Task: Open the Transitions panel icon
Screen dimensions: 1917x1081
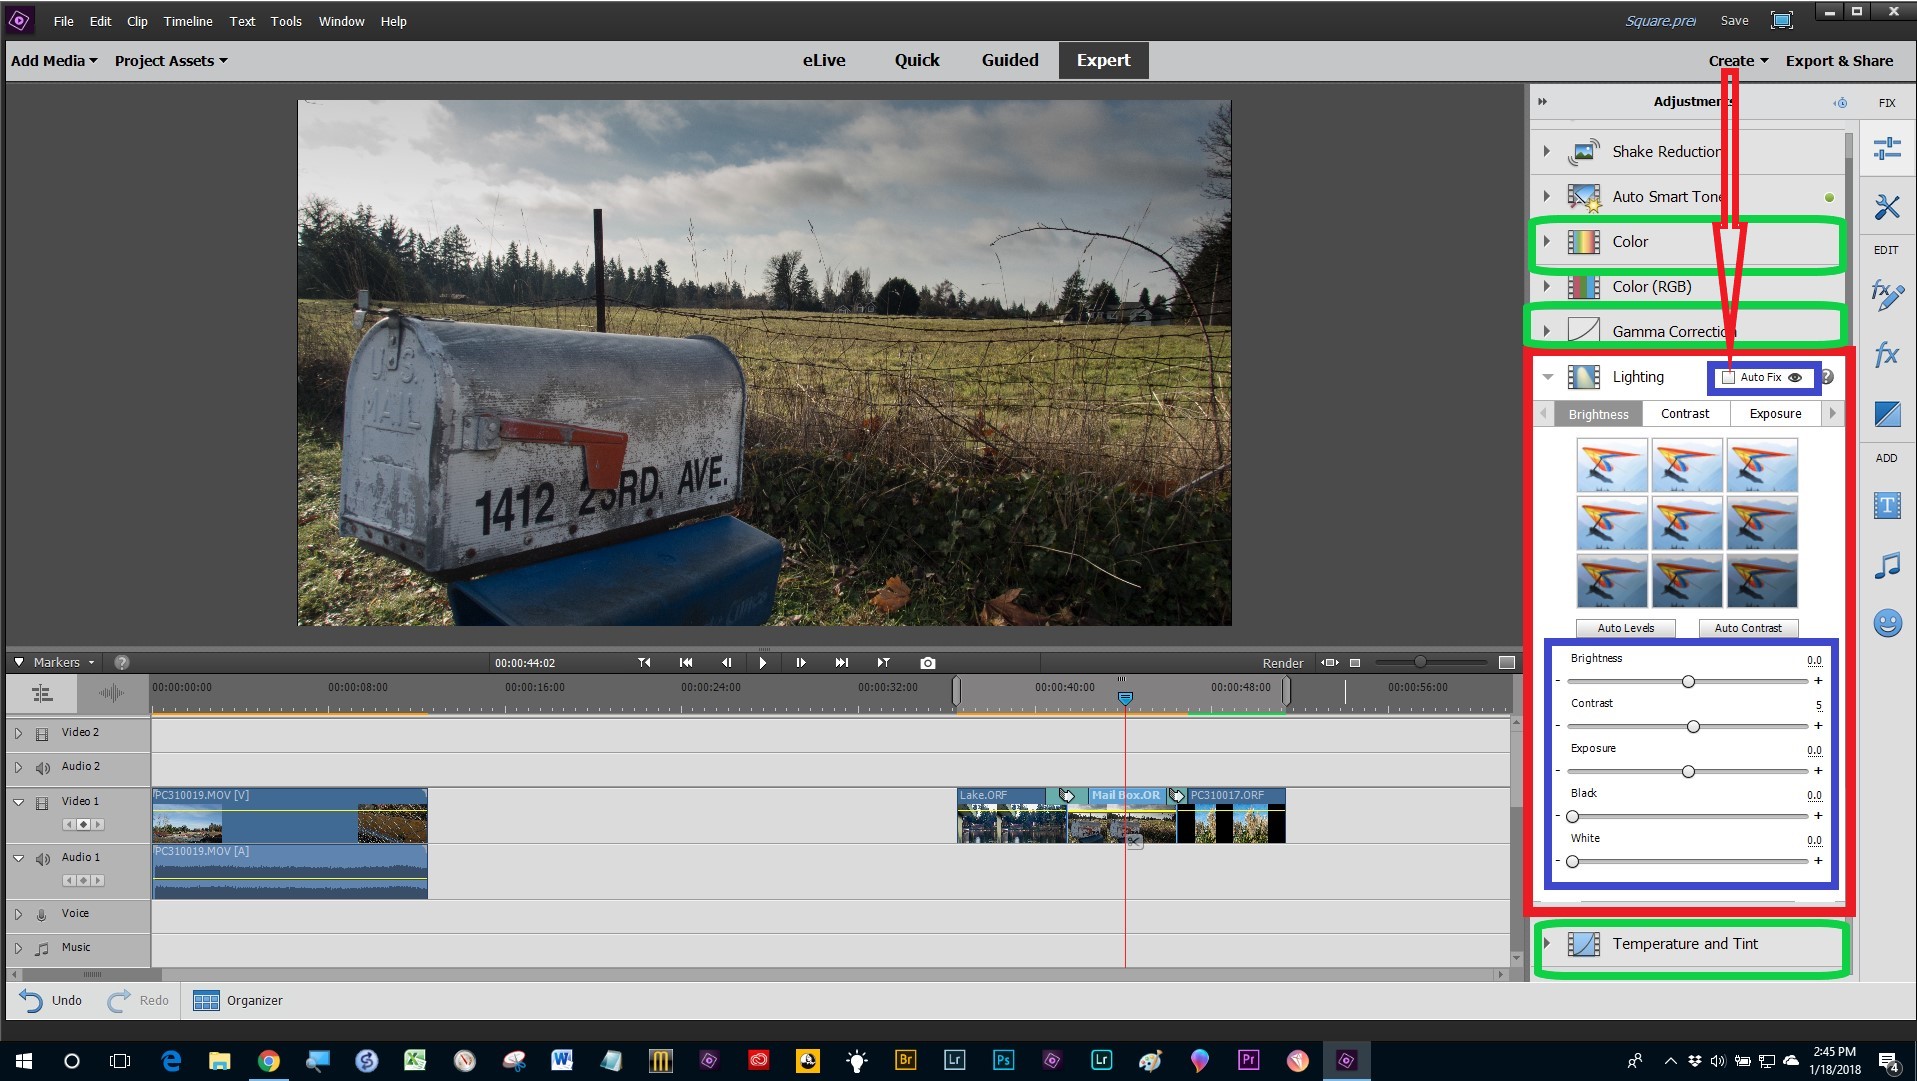Action: [x=1886, y=414]
